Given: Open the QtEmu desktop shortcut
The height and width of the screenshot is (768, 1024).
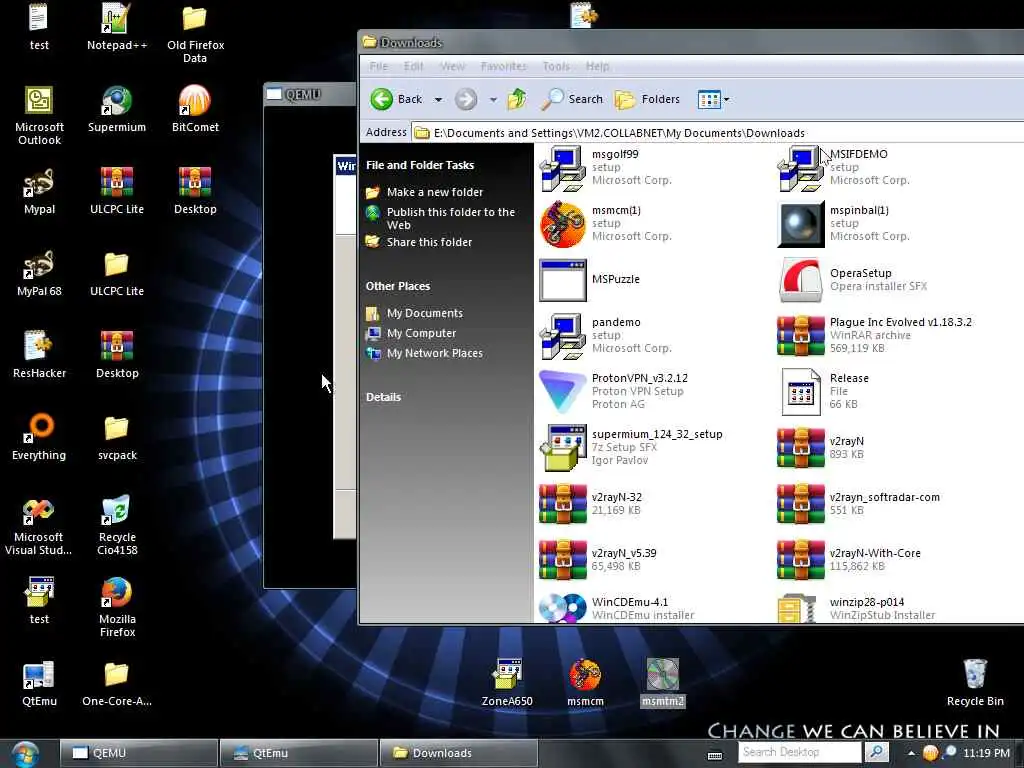Looking at the screenshot, I should [39, 683].
